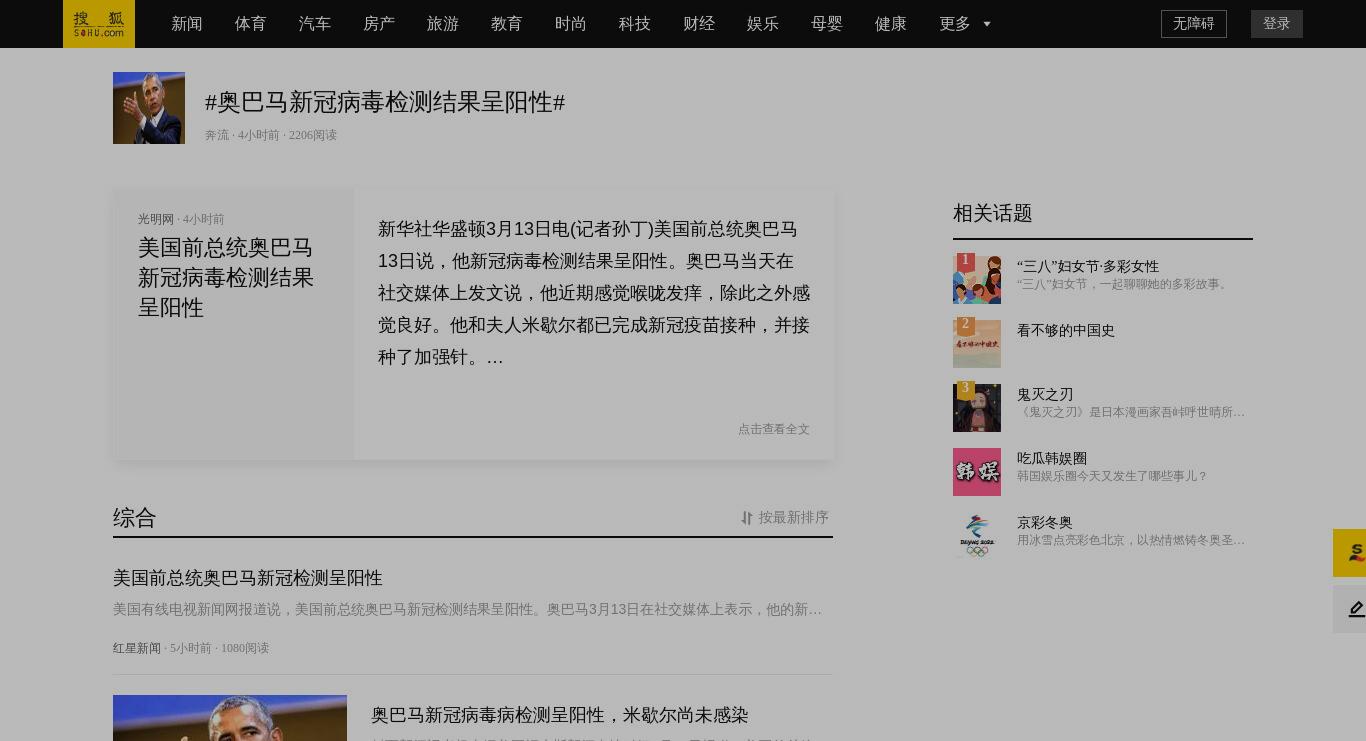The height and width of the screenshot is (741, 1366).
Task: Go to the 体育 section
Action: click(251, 24)
